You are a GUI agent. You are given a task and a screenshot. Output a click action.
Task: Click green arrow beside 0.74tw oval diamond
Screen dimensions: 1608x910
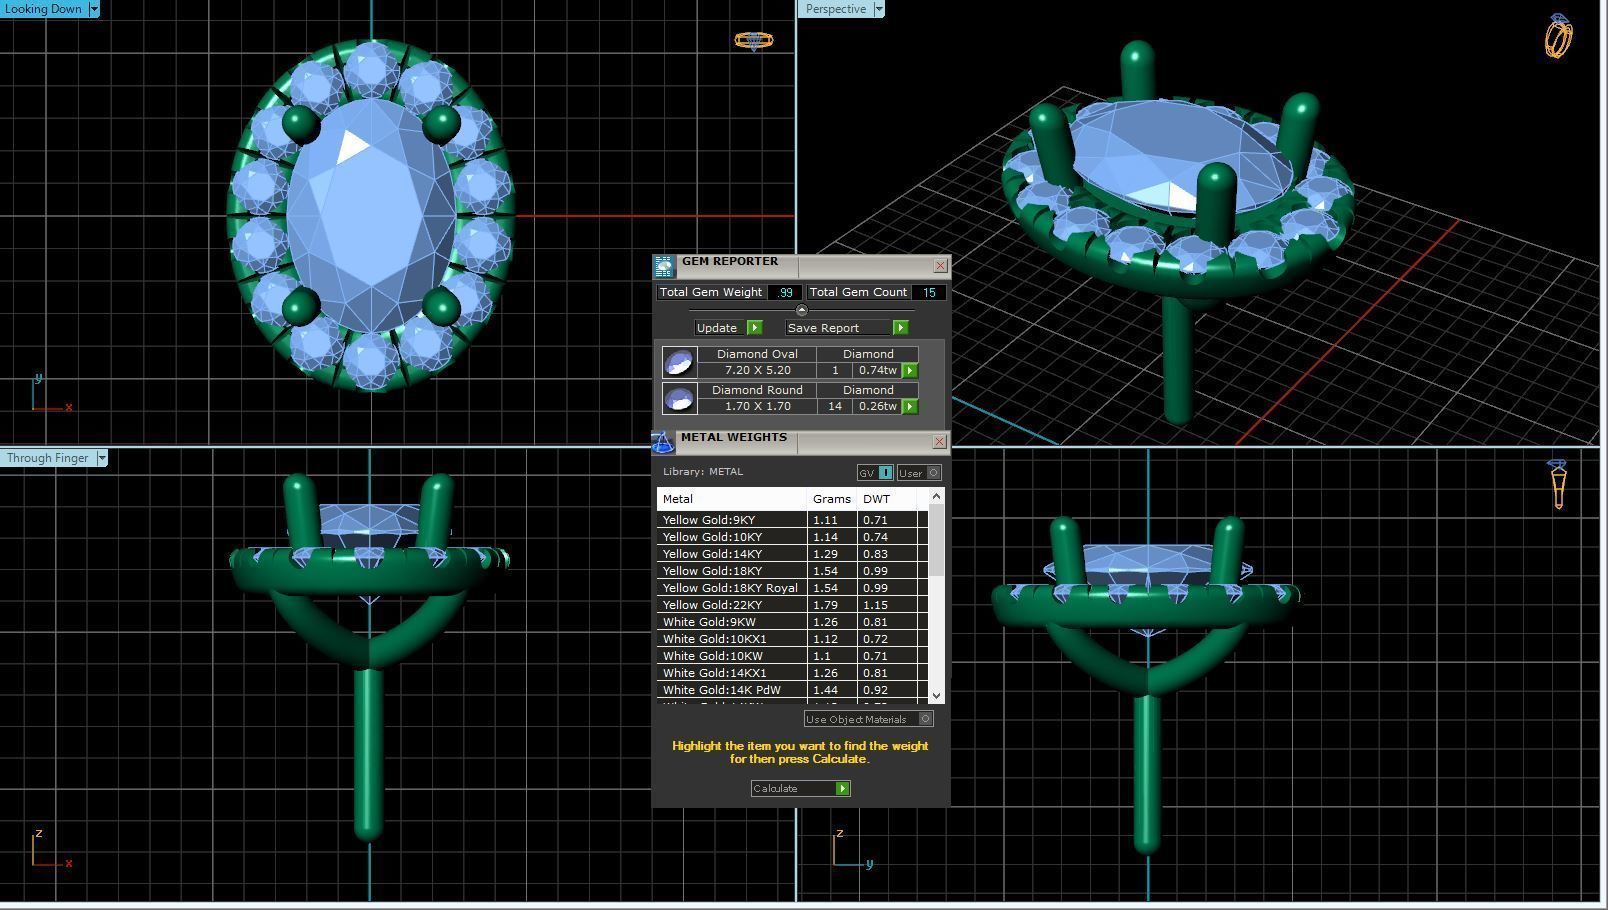[x=910, y=370]
